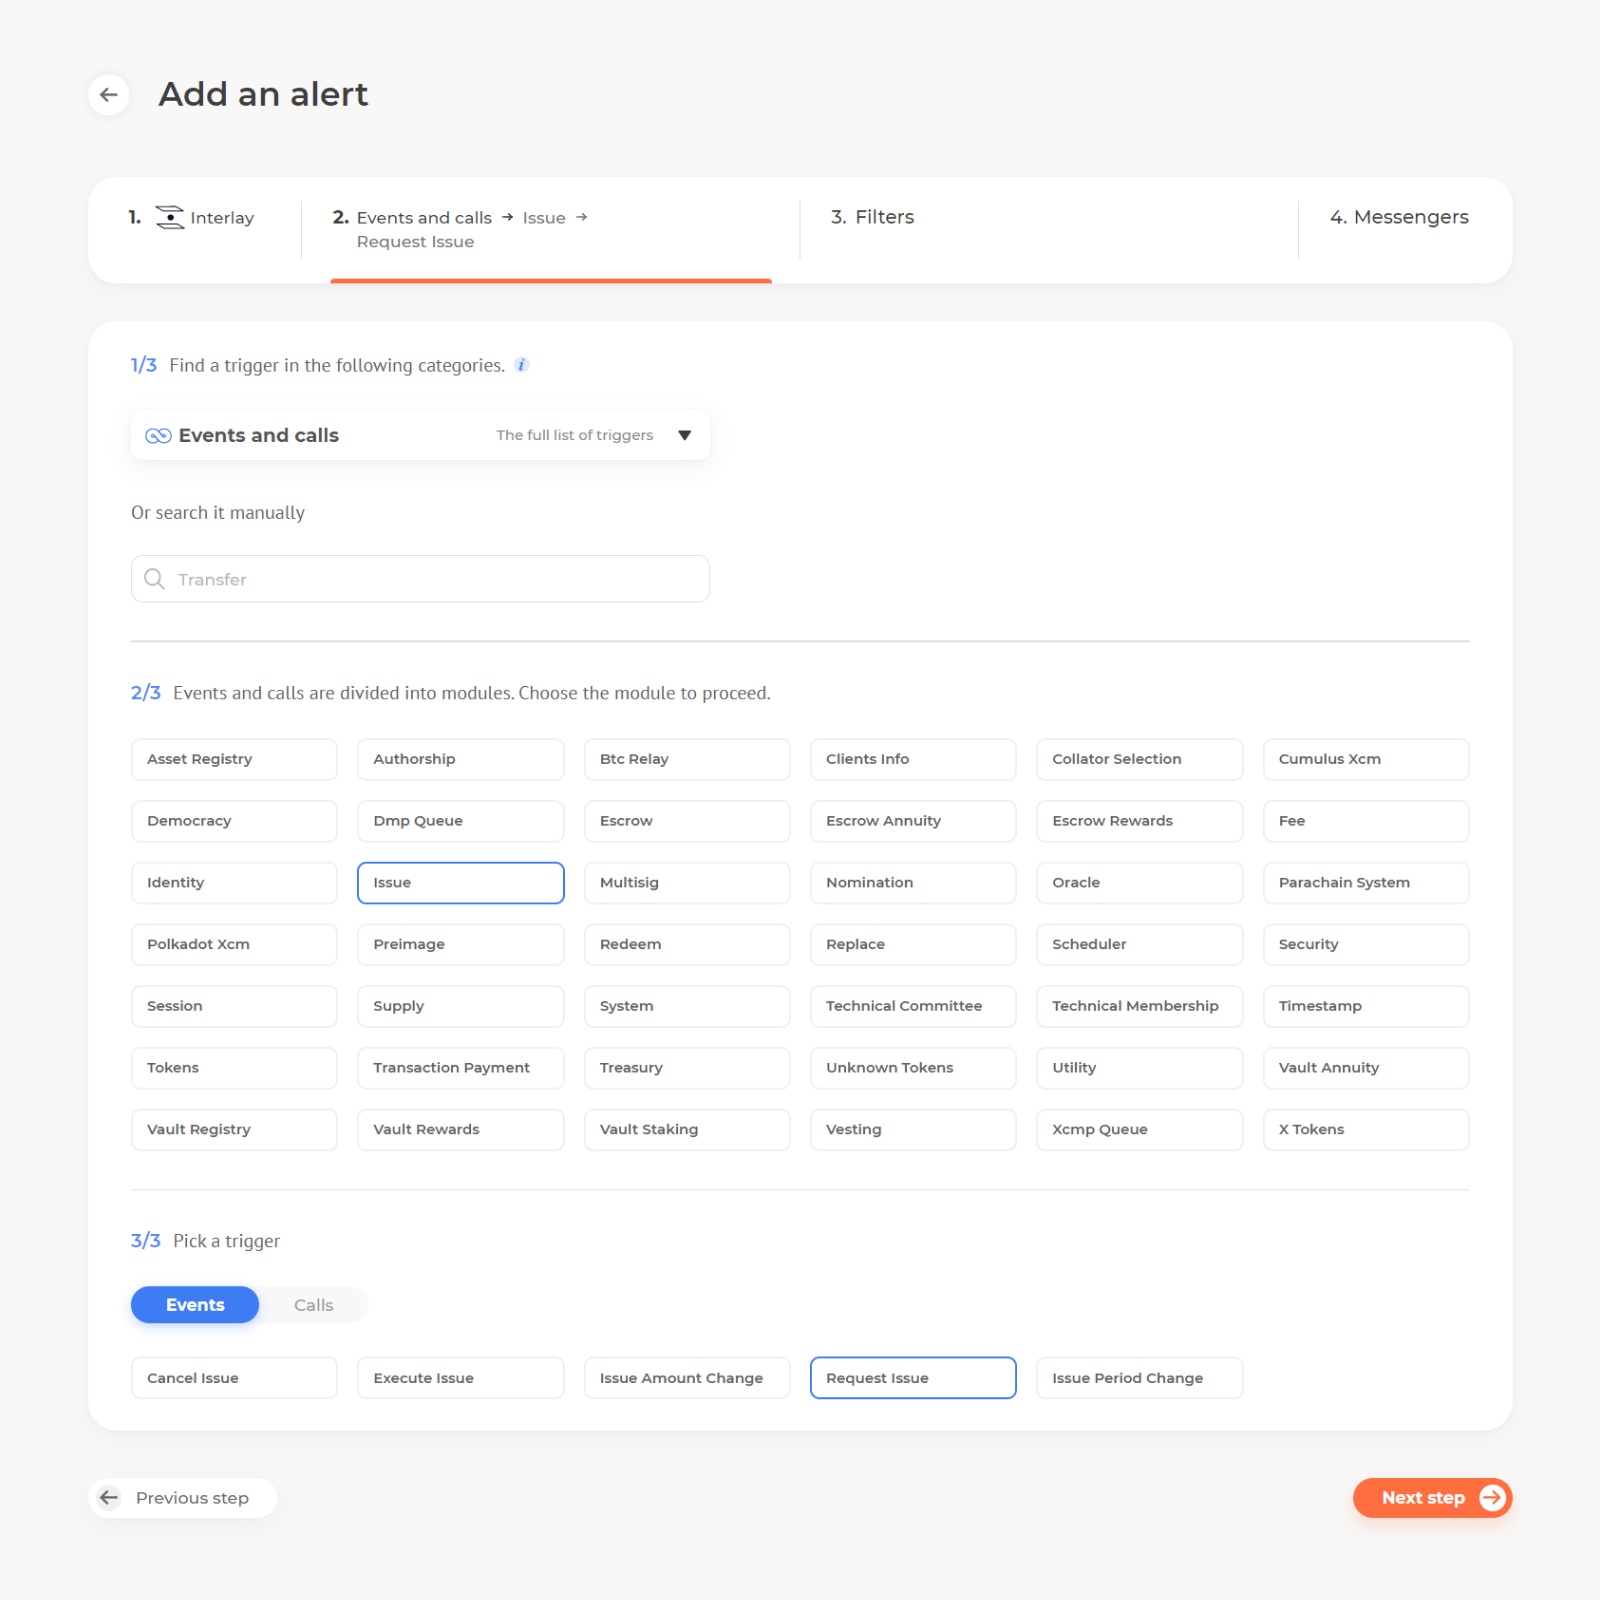Screen dimensions: 1600x1600
Task: Click the back arrow beside Add an alert
Action: 109,95
